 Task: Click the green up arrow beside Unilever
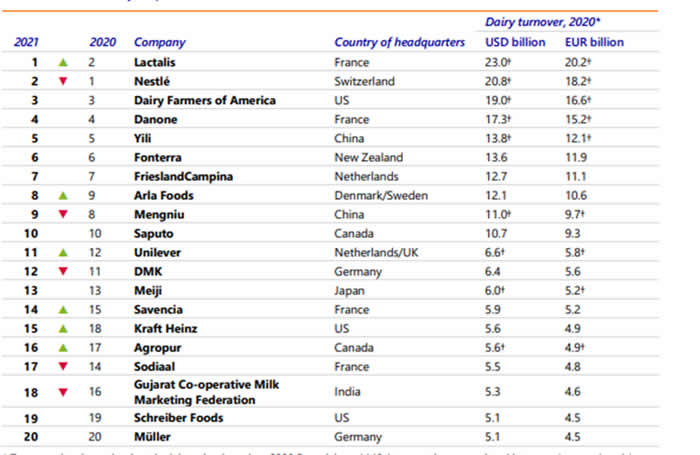63,253
